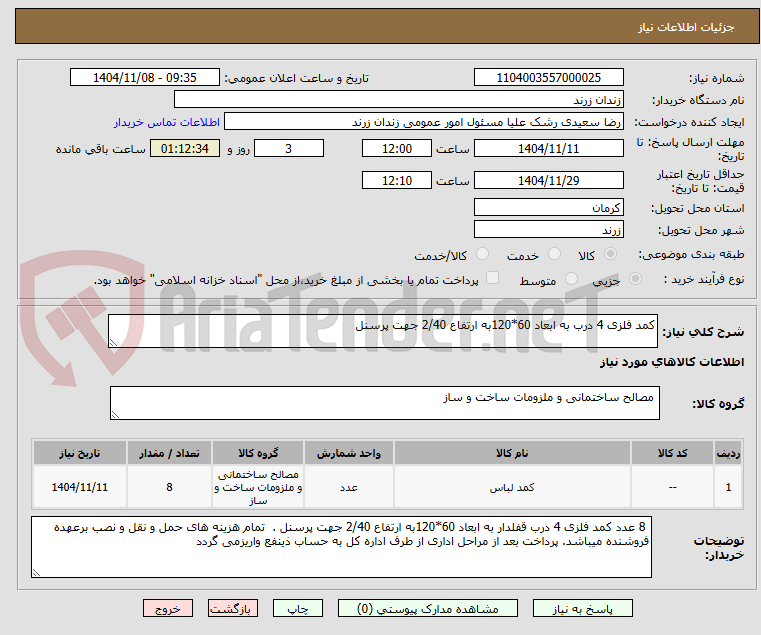761x635 pixels.
Task: Click the پاسخ به نیاز button
Action: [x=582, y=608]
